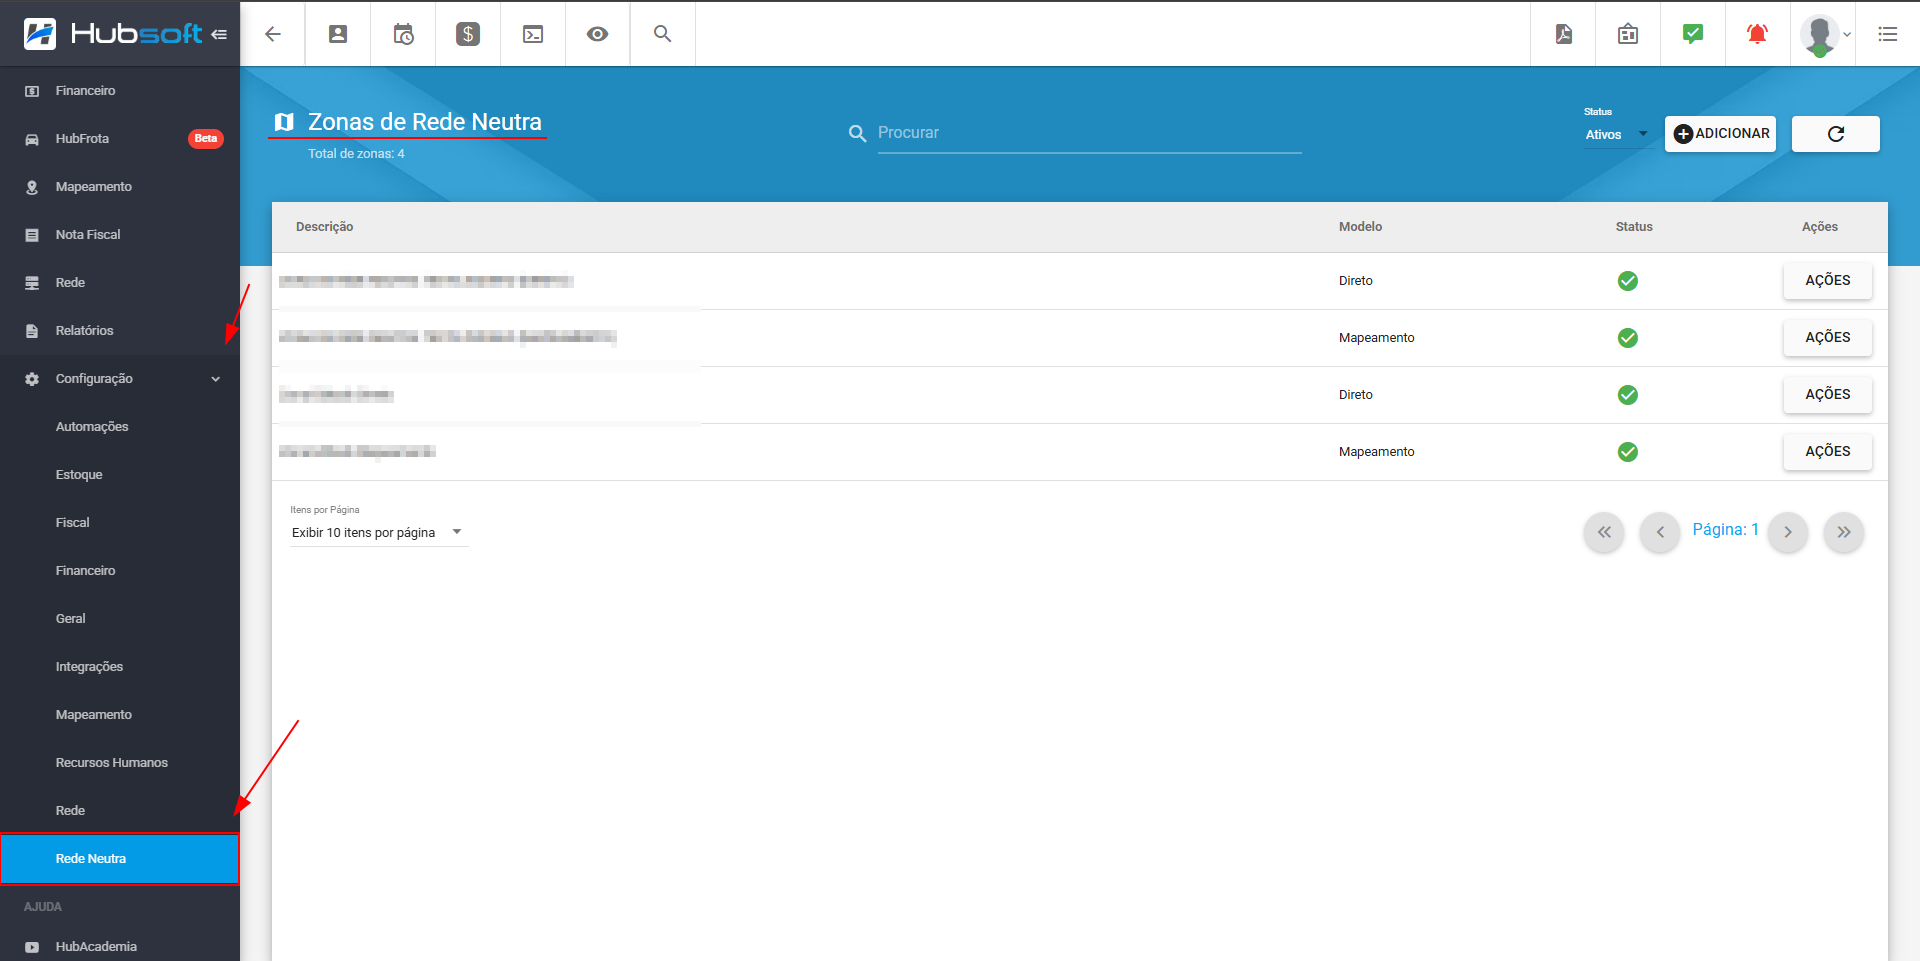Open the calendar event icon at top right

coord(1628,34)
